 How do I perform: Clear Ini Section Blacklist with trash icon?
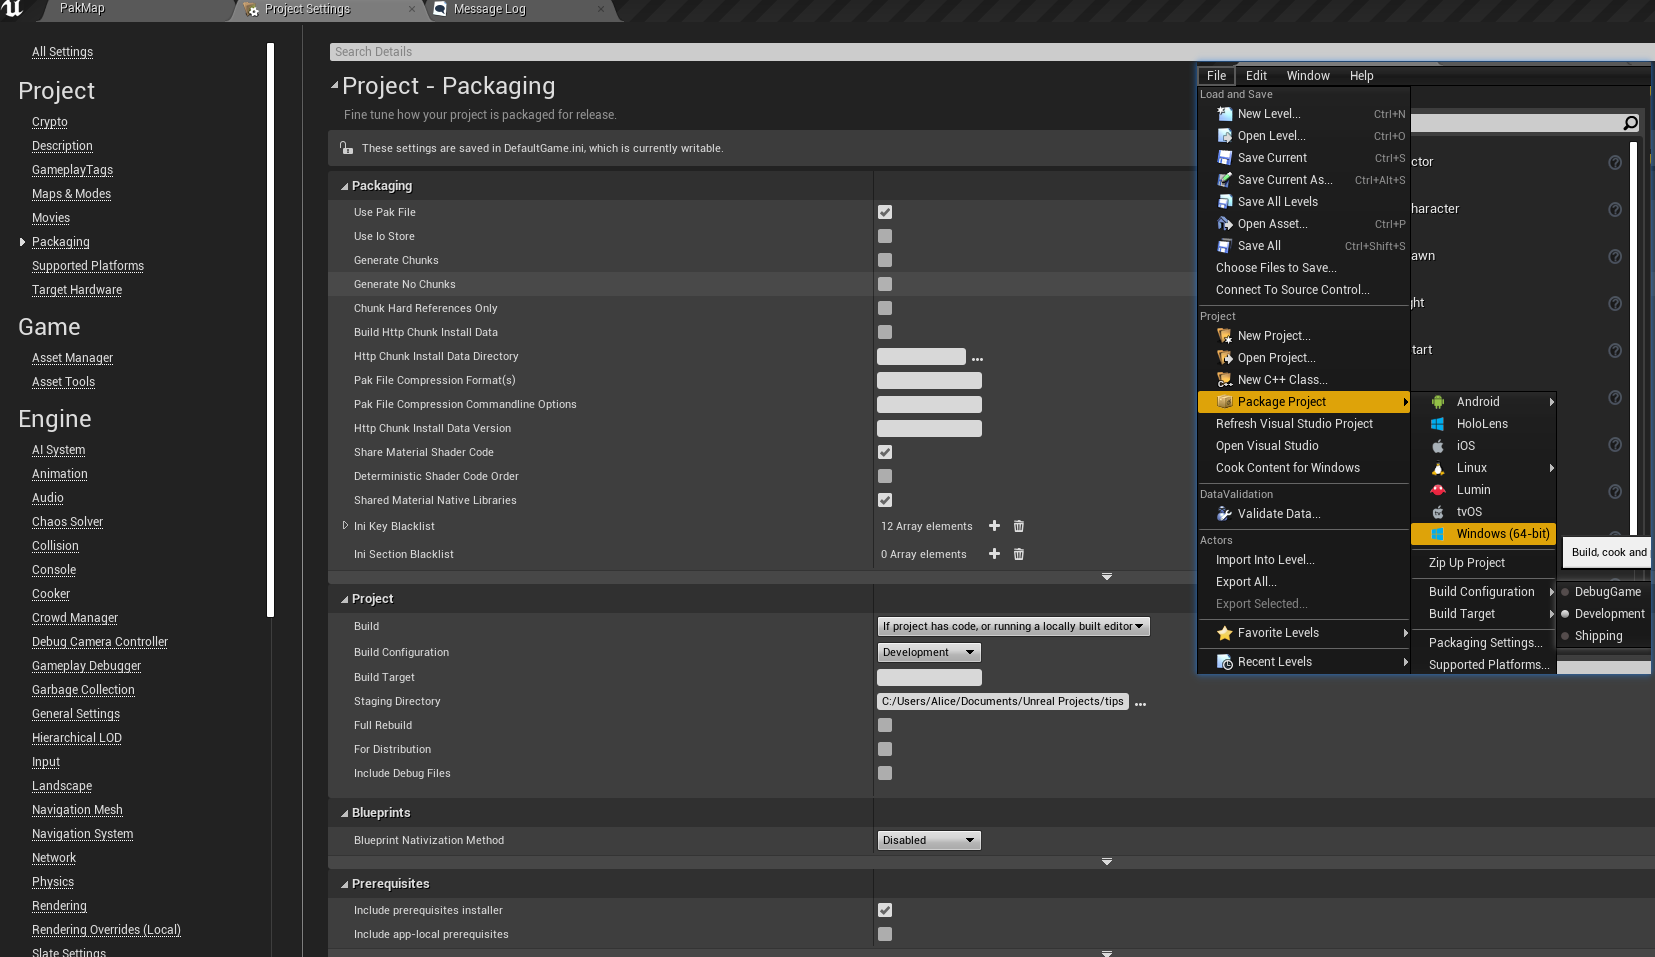[1019, 554]
